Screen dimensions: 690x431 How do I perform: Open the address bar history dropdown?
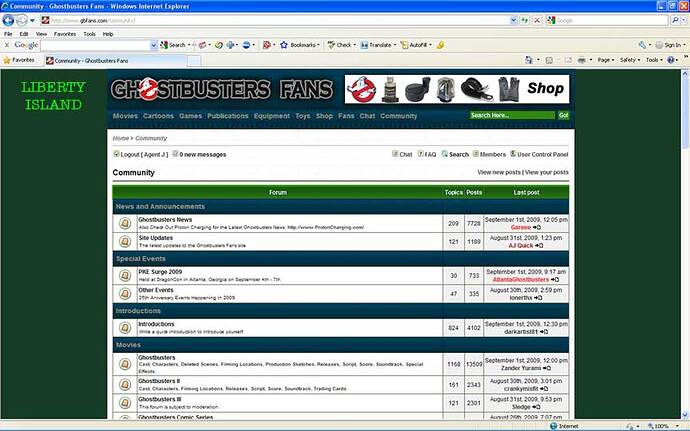pyautogui.click(x=513, y=20)
